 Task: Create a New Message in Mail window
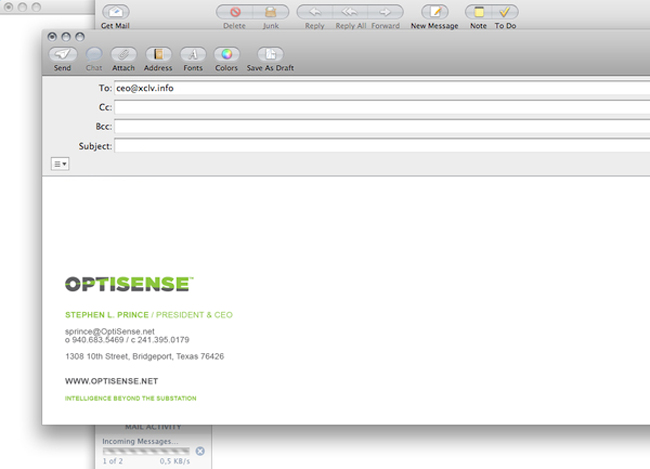434,12
